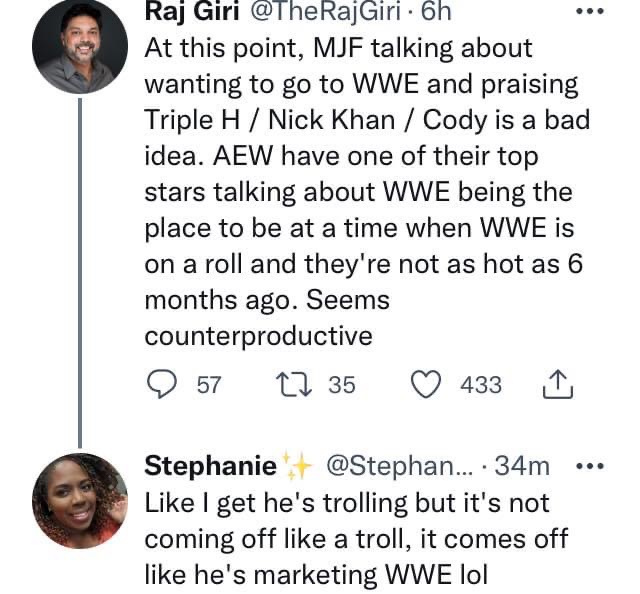View the 57 replies count
The height and width of the screenshot is (594, 640).
(208, 384)
